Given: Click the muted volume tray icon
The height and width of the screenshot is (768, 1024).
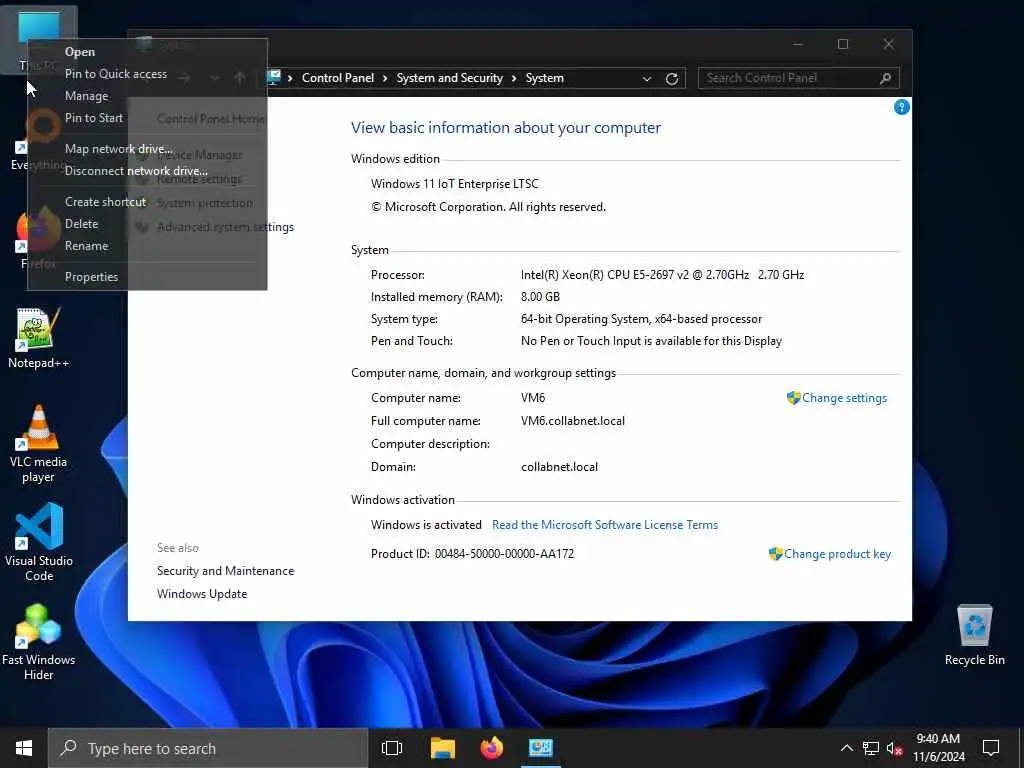Looking at the screenshot, I should coord(895,748).
